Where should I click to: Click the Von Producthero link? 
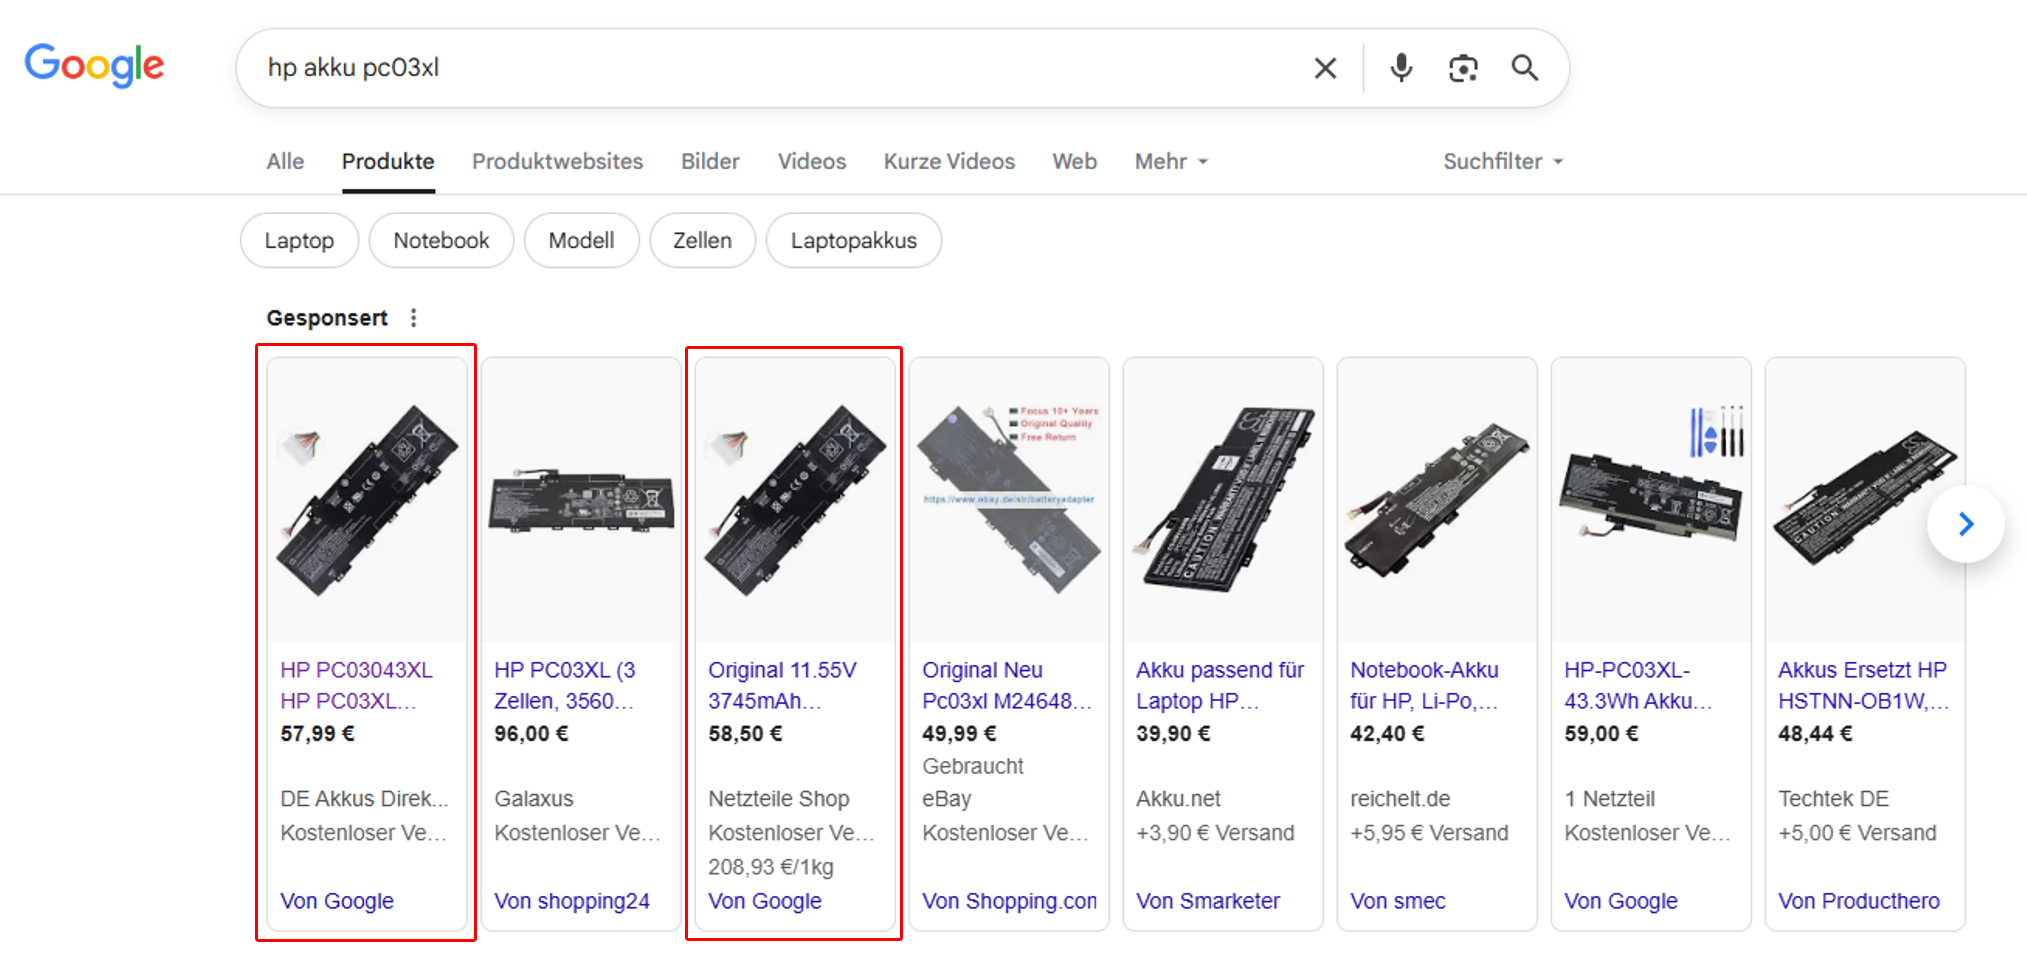point(1858,901)
